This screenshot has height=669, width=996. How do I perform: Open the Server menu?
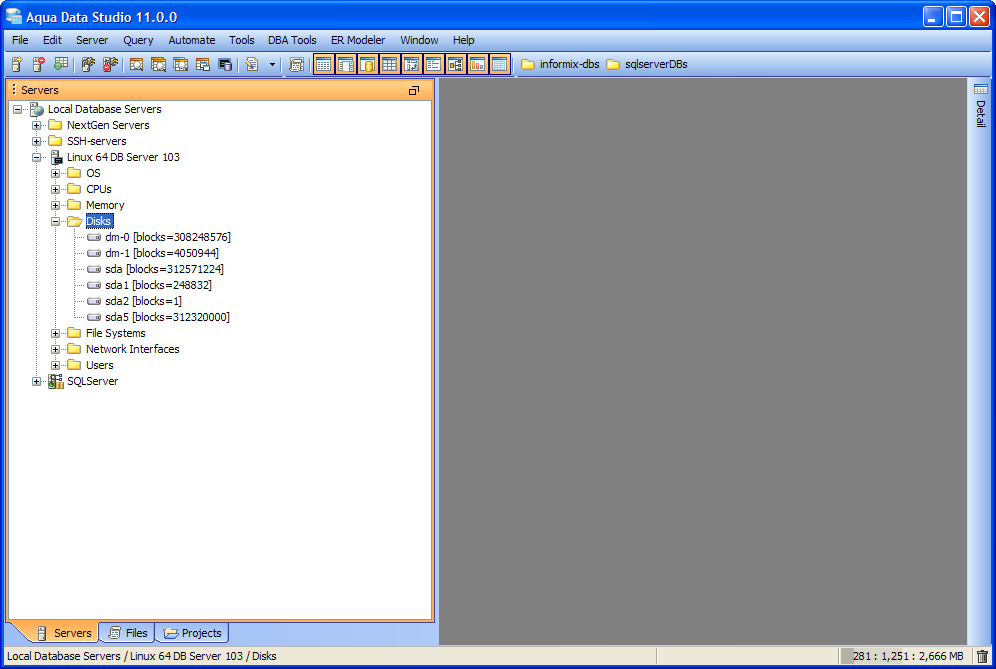92,40
